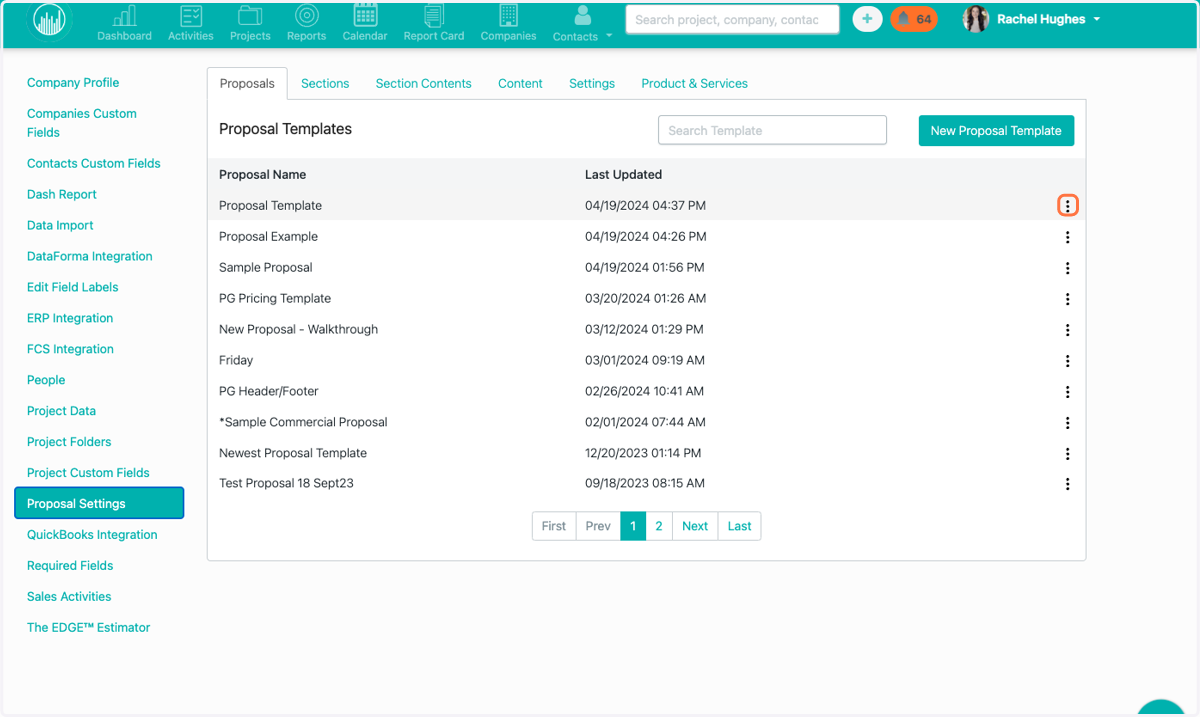This screenshot has width=1200, height=717.
Task: Switch to the Settings tab
Action: [x=592, y=83]
